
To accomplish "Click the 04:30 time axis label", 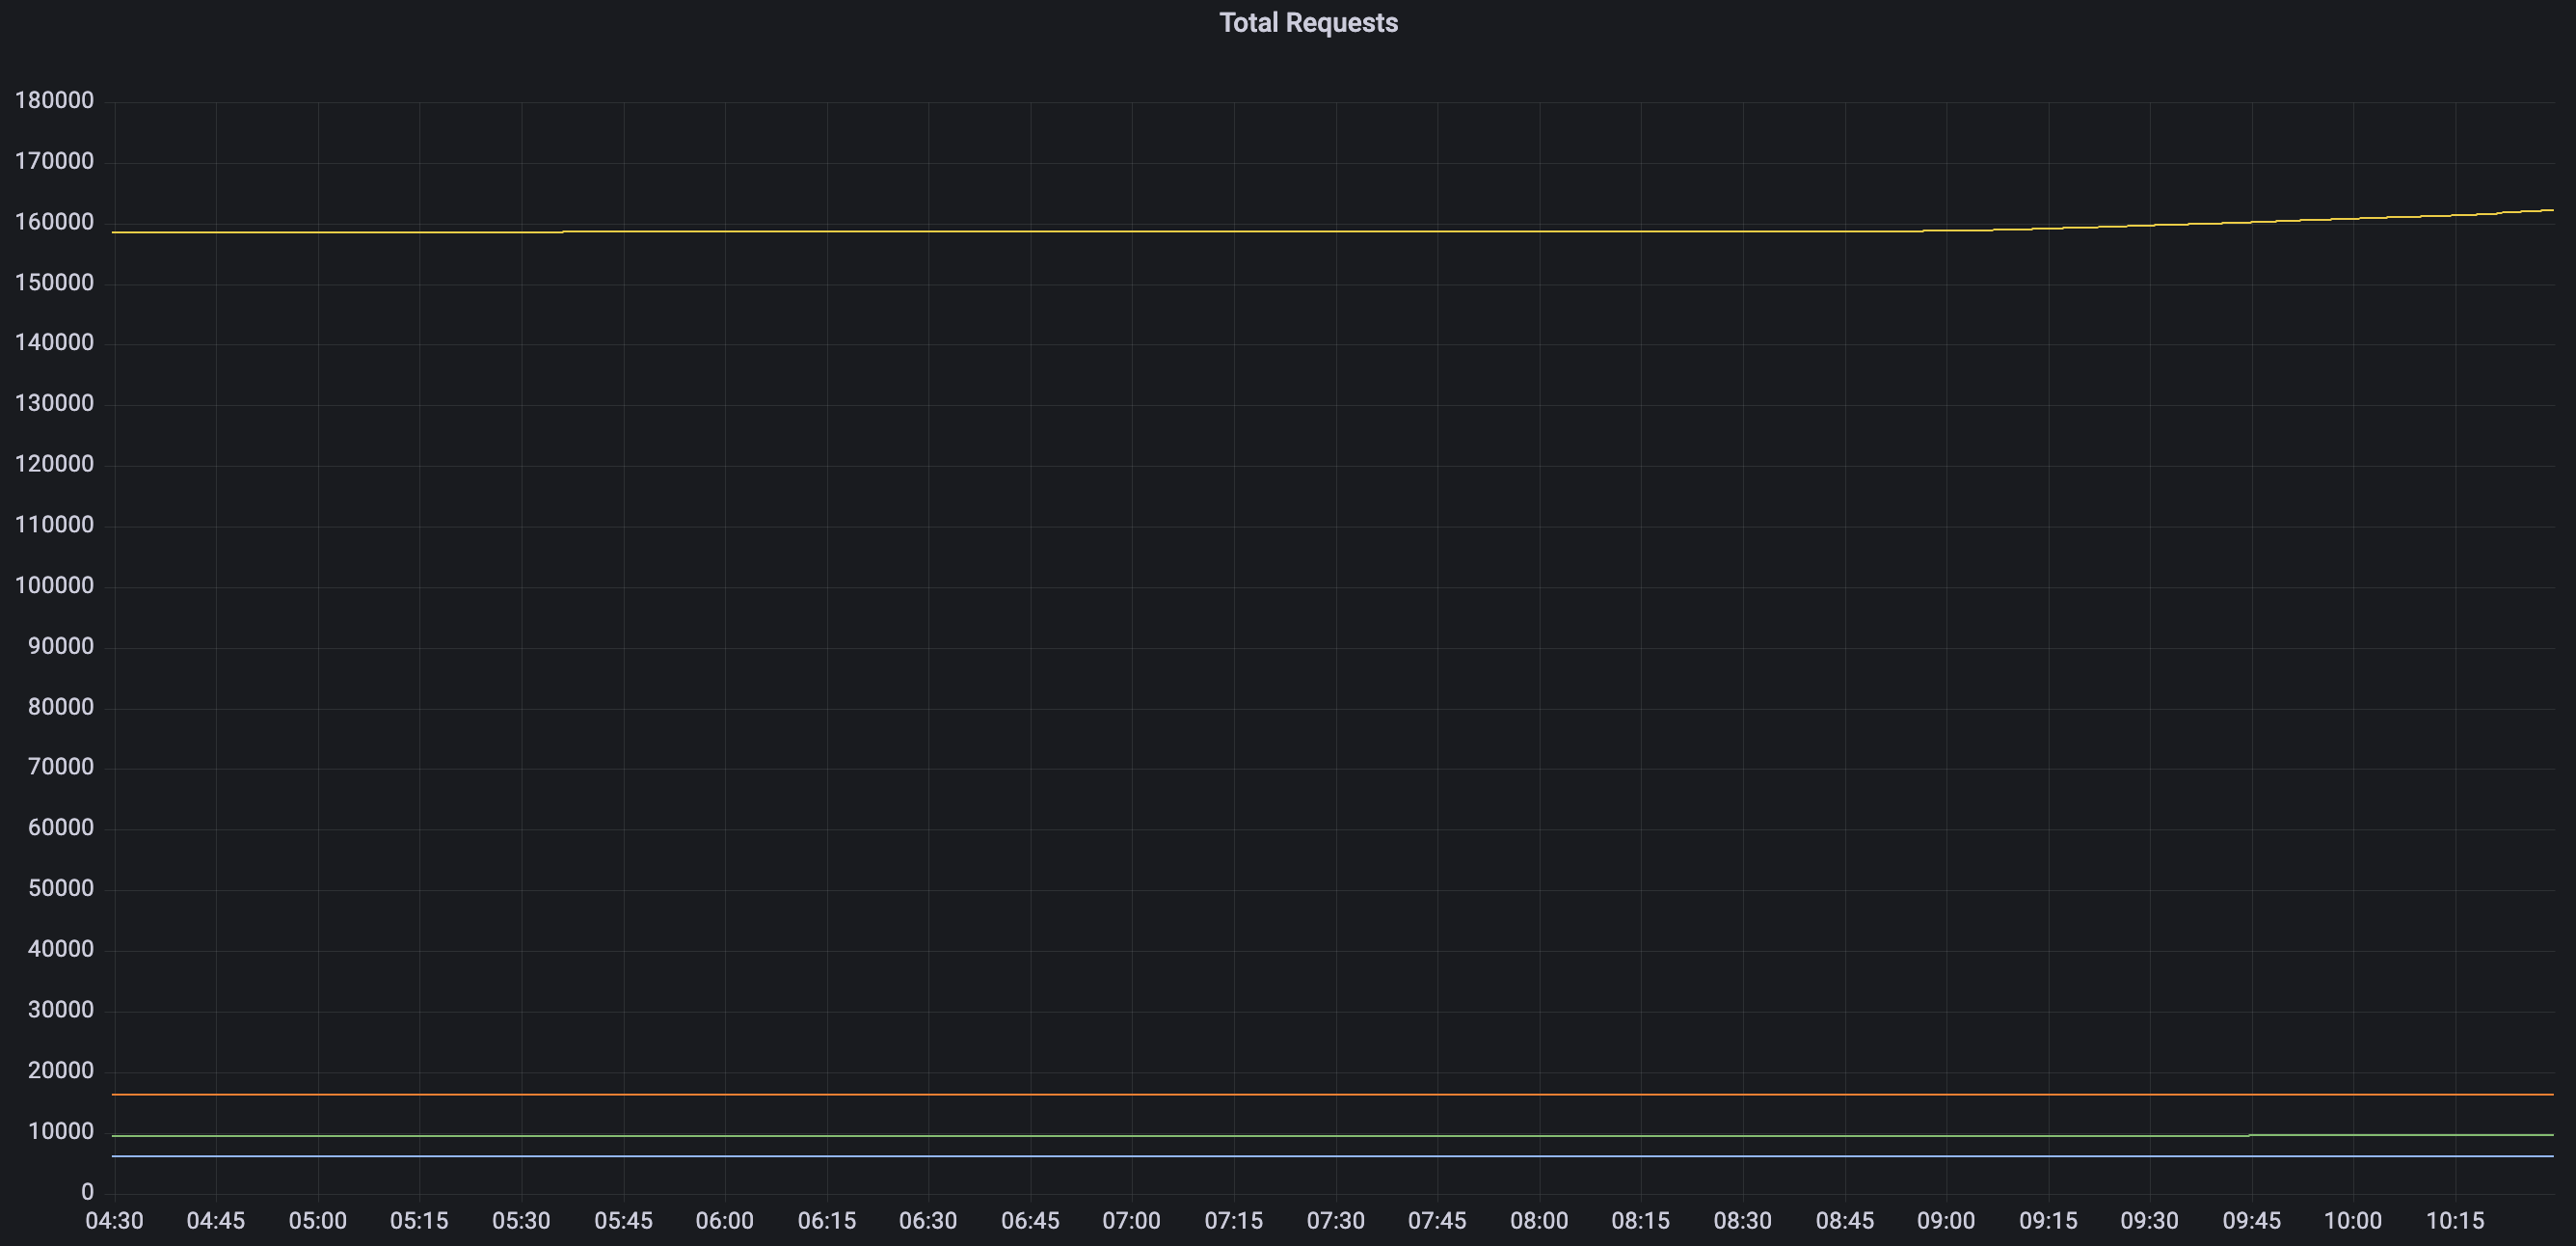I will [x=114, y=1220].
